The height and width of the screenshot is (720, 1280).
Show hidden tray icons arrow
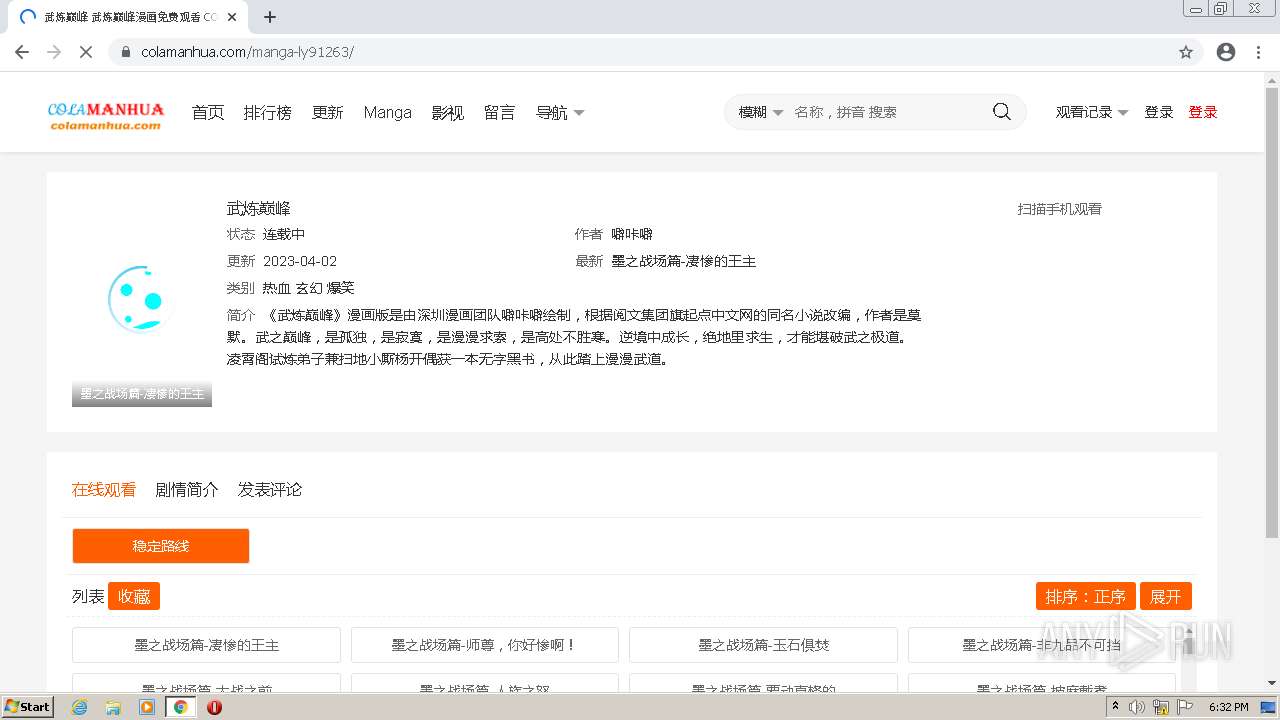click(x=1115, y=707)
